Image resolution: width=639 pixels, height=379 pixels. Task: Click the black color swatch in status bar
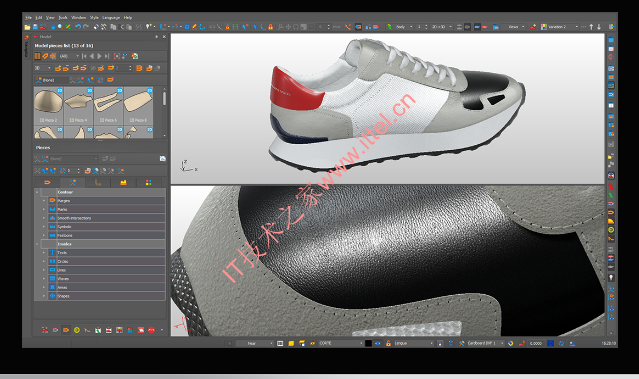tap(368, 344)
